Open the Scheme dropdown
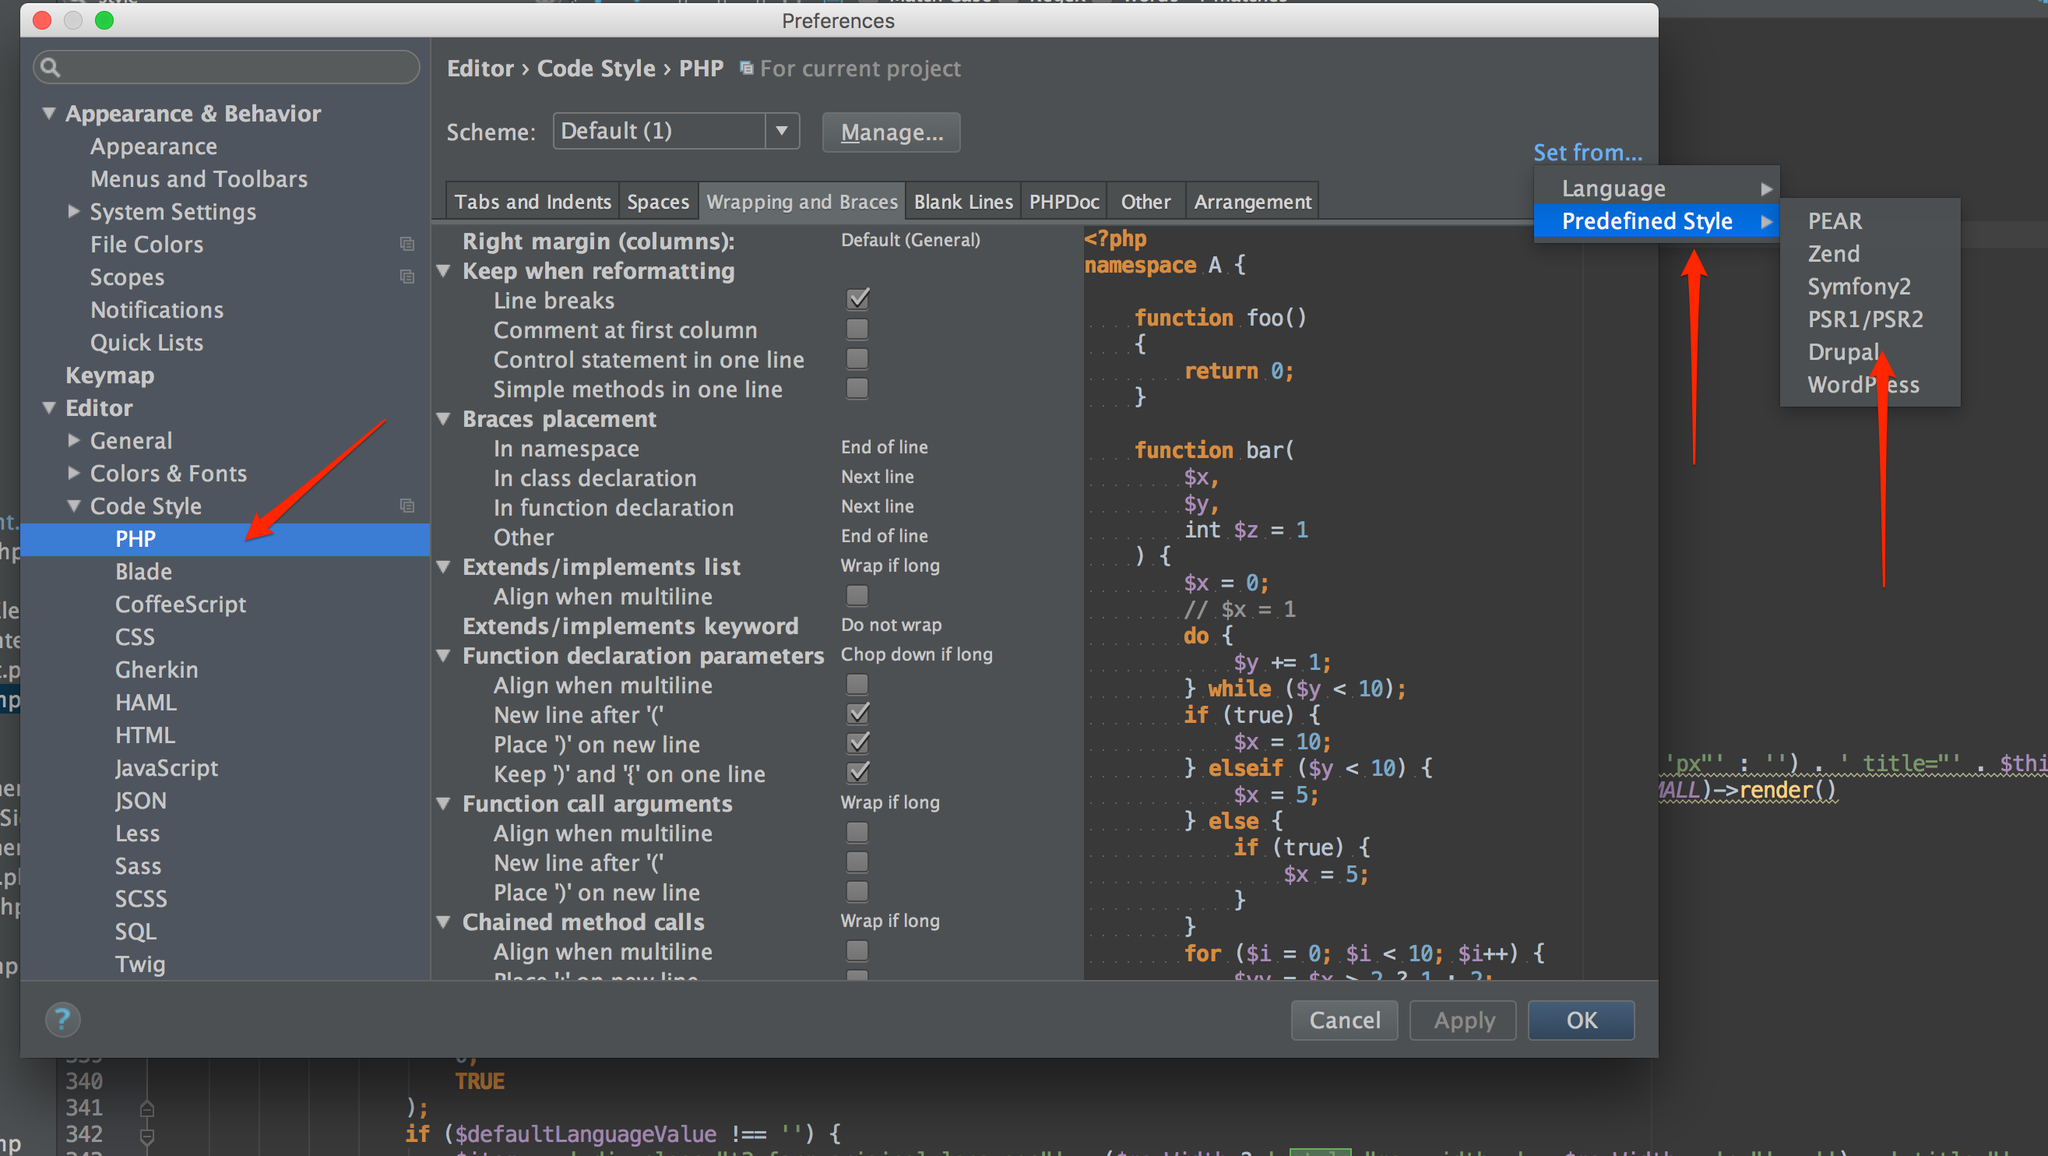This screenshot has height=1156, width=2048. pyautogui.click(x=782, y=131)
